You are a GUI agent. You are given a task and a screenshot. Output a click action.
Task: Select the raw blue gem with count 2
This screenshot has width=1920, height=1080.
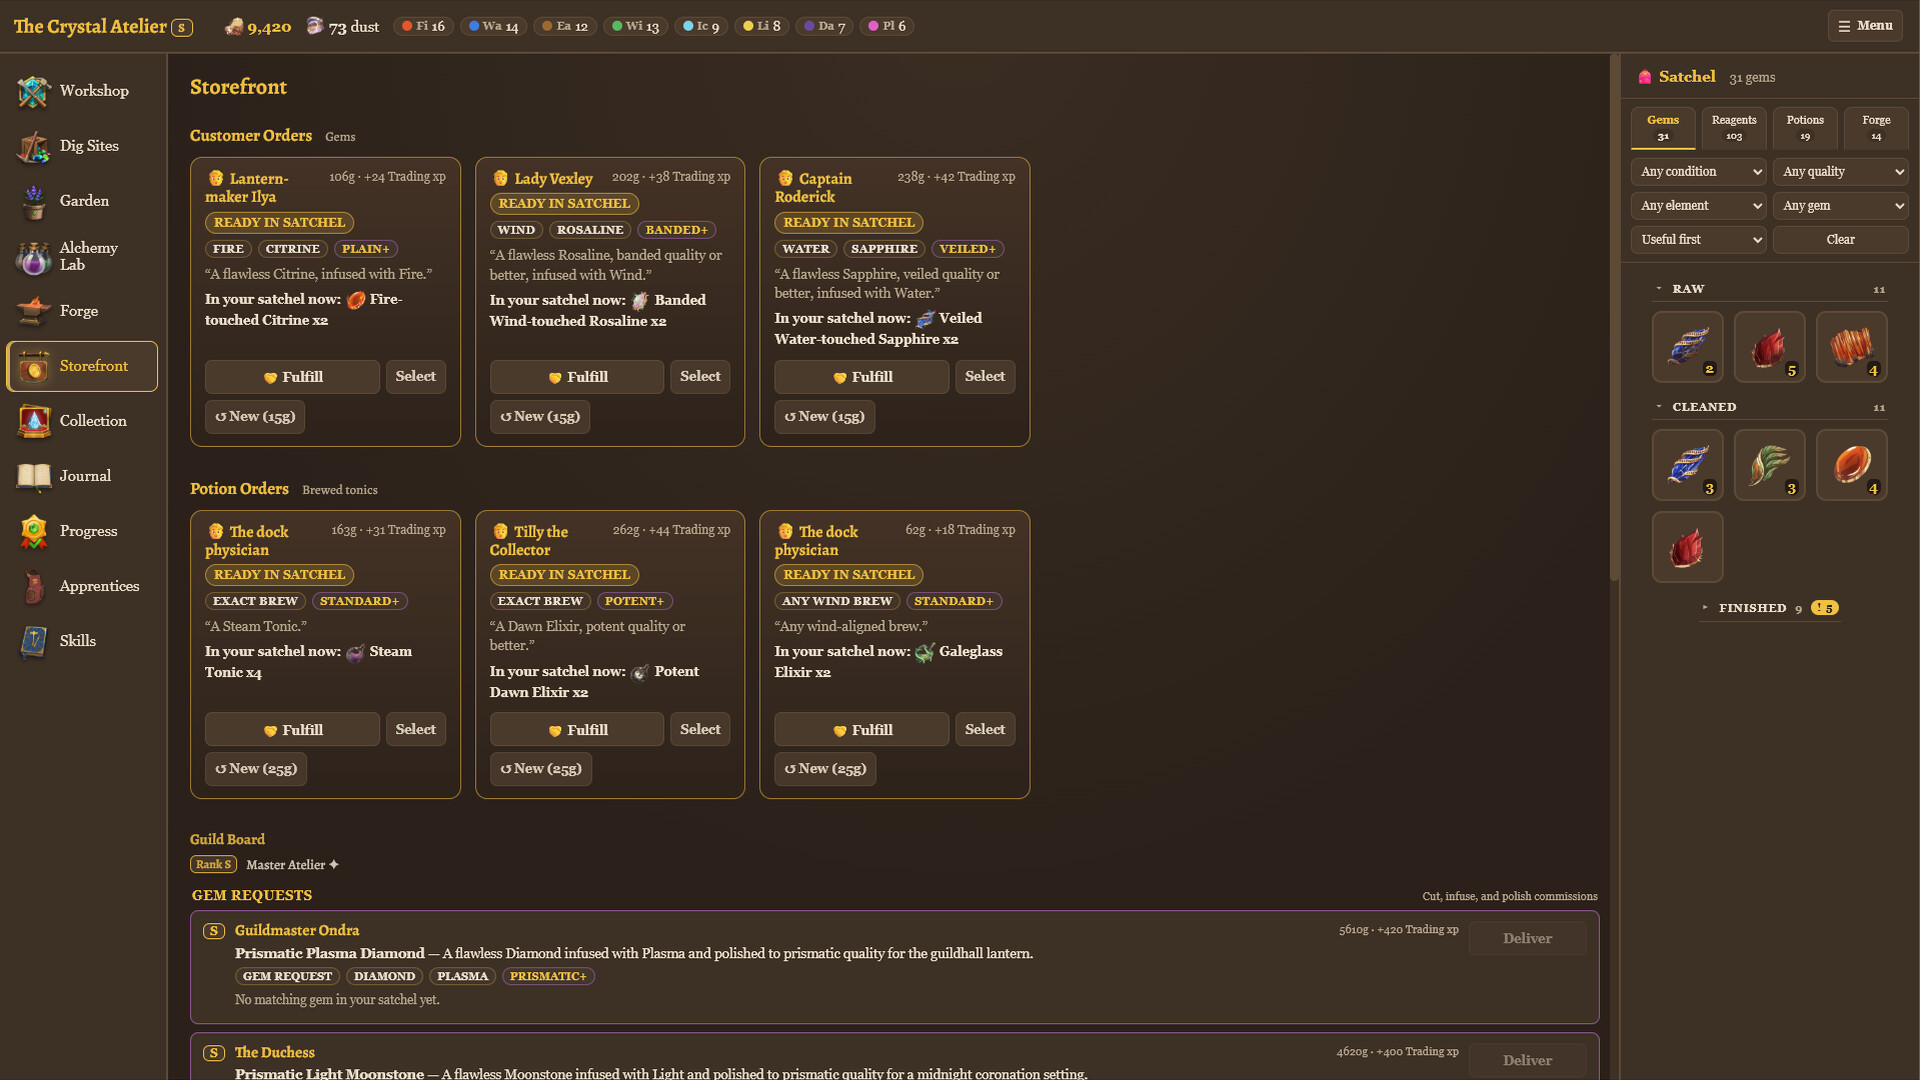[x=1687, y=347]
